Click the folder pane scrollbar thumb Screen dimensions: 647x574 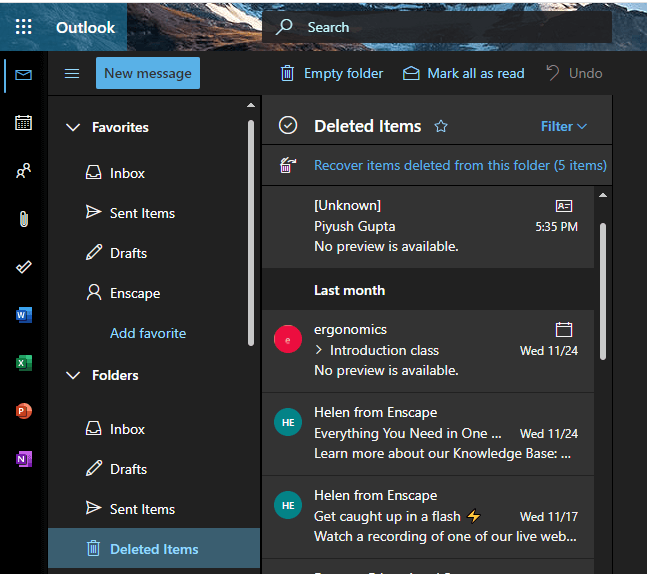250,233
